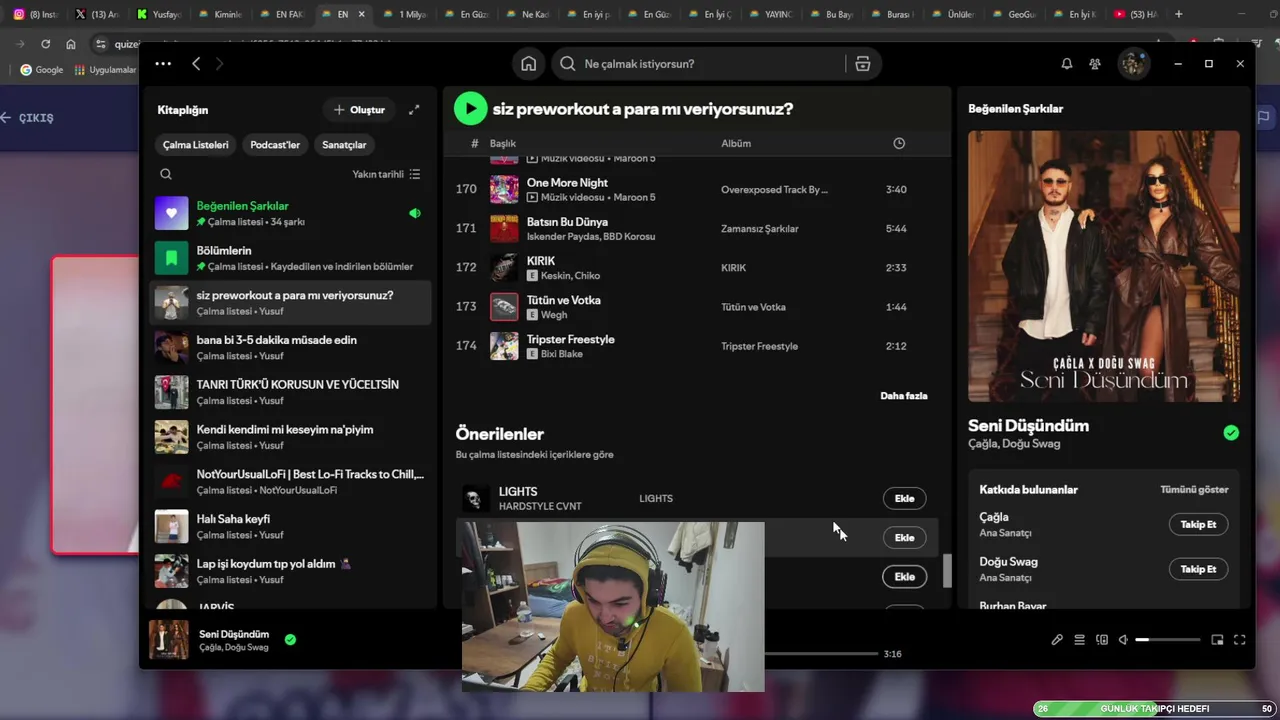Mute volume speaker icon
The width and height of the screenshot is (1280, 720).
(1123, 640)
